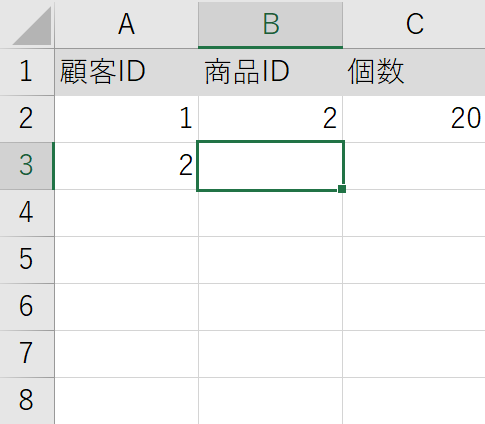Image resolution: width=485 pixels, height=424 pixels.
Task: Select cell A3 containing 2
Action: (x=126, y=166)
